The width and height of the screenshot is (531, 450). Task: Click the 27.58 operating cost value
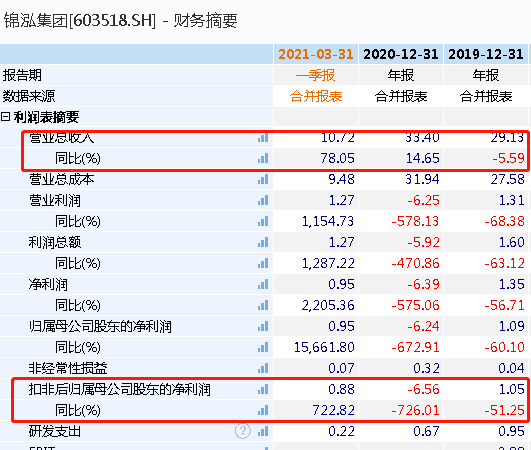[508, 179]
